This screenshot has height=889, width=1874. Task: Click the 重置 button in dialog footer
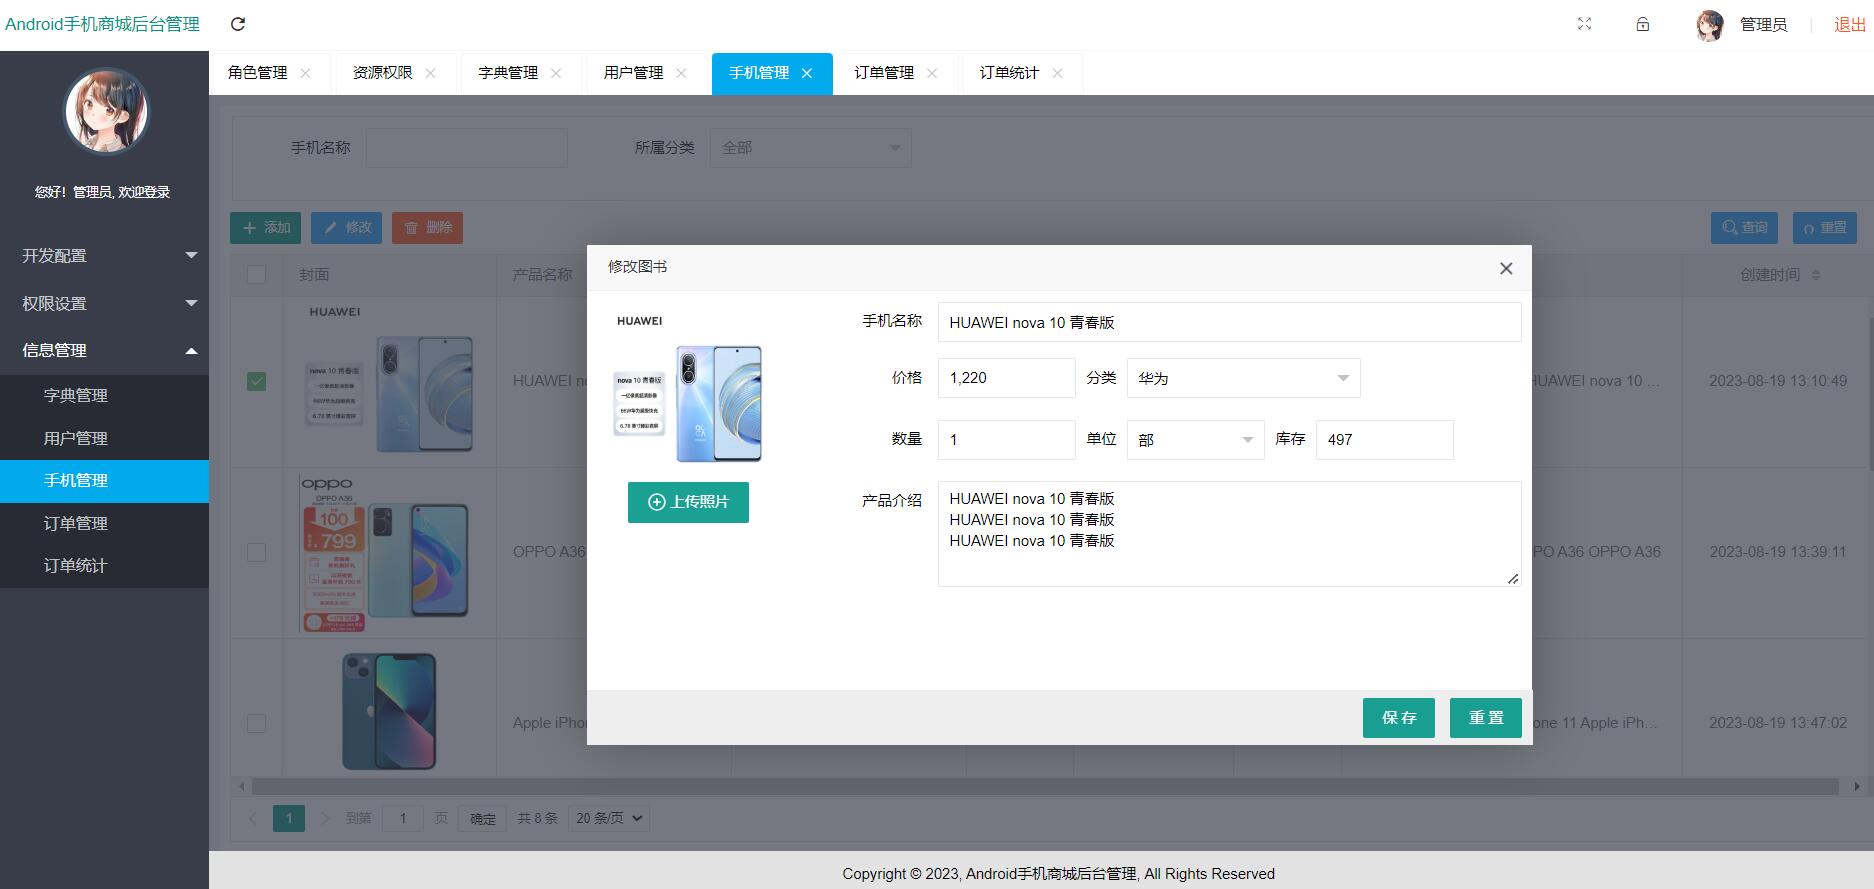[x=1485, y=718]
